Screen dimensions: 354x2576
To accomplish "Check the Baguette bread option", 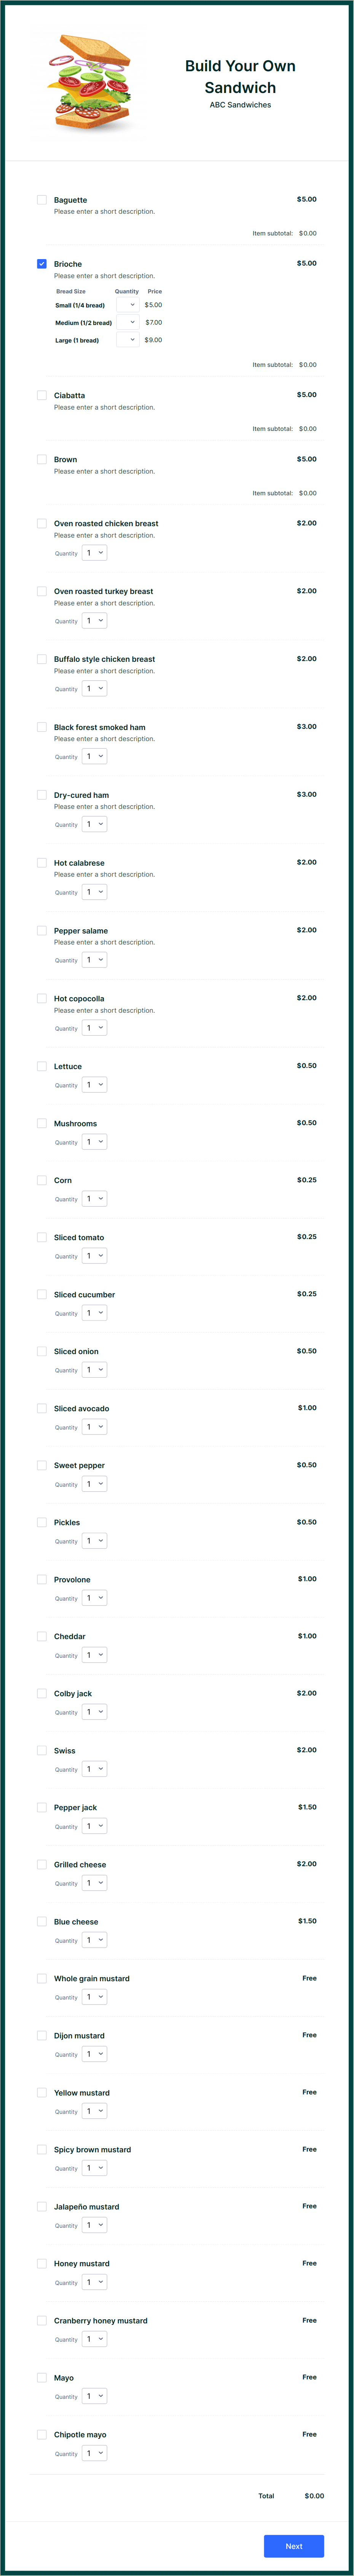I will 41,200.
